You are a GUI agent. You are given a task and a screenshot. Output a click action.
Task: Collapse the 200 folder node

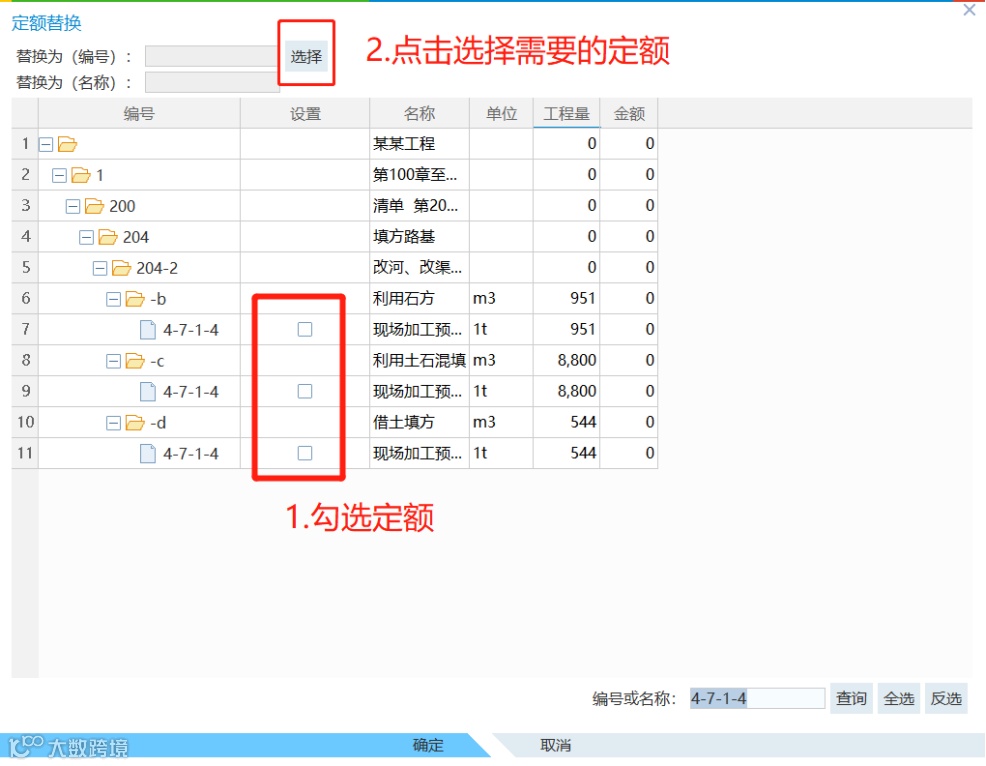73,206
